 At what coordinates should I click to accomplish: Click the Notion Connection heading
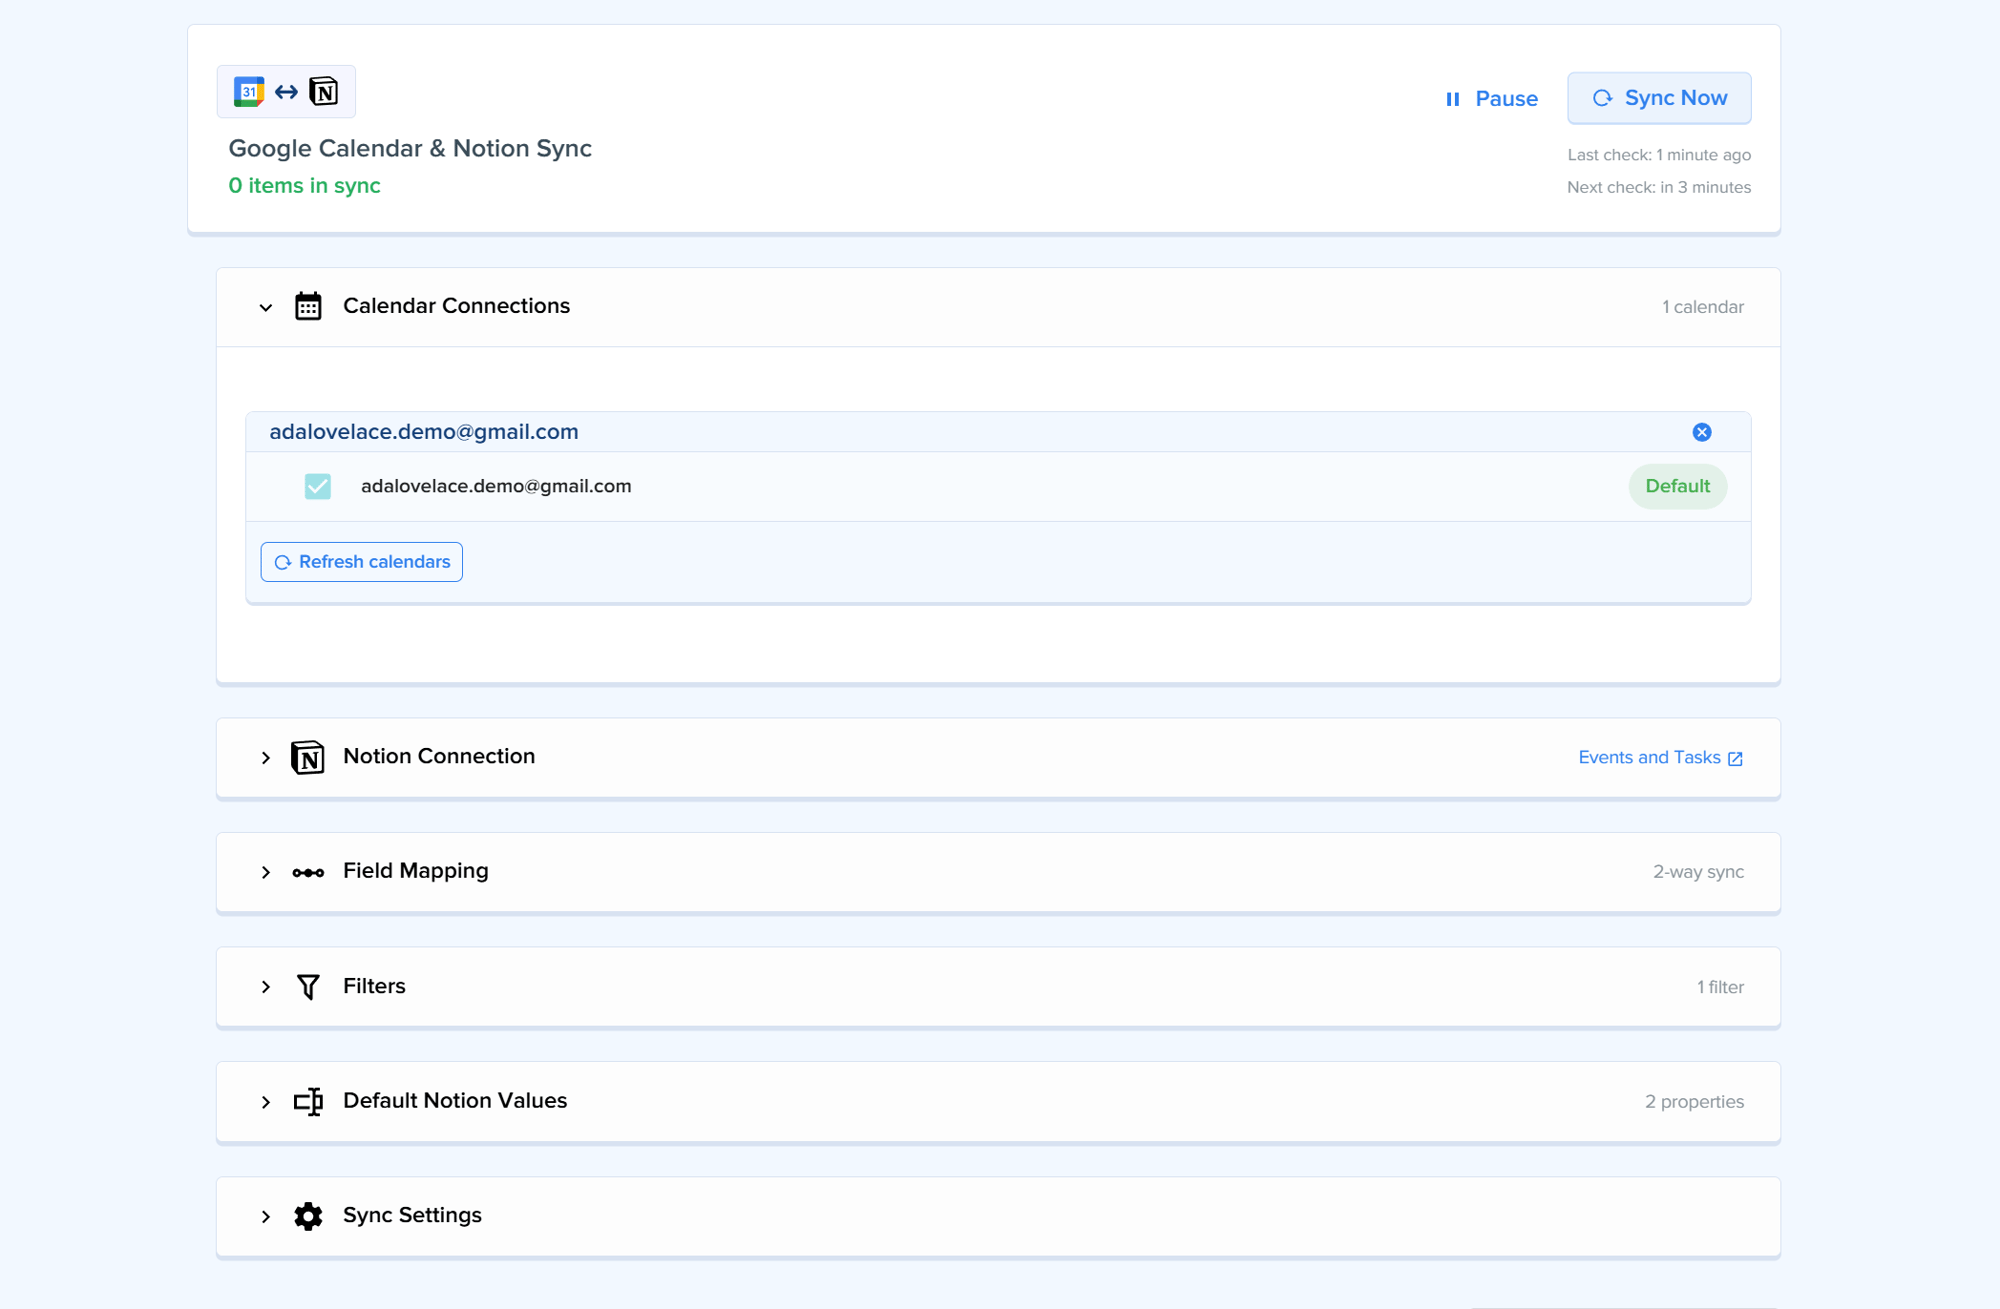(x=439, y=756)
